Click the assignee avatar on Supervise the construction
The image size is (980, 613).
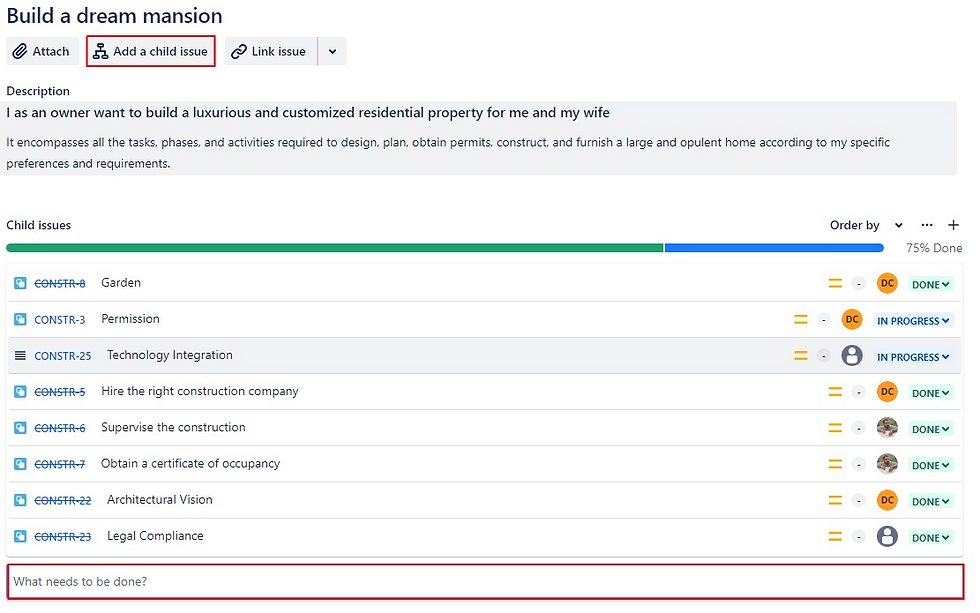[x=887, y=428]
